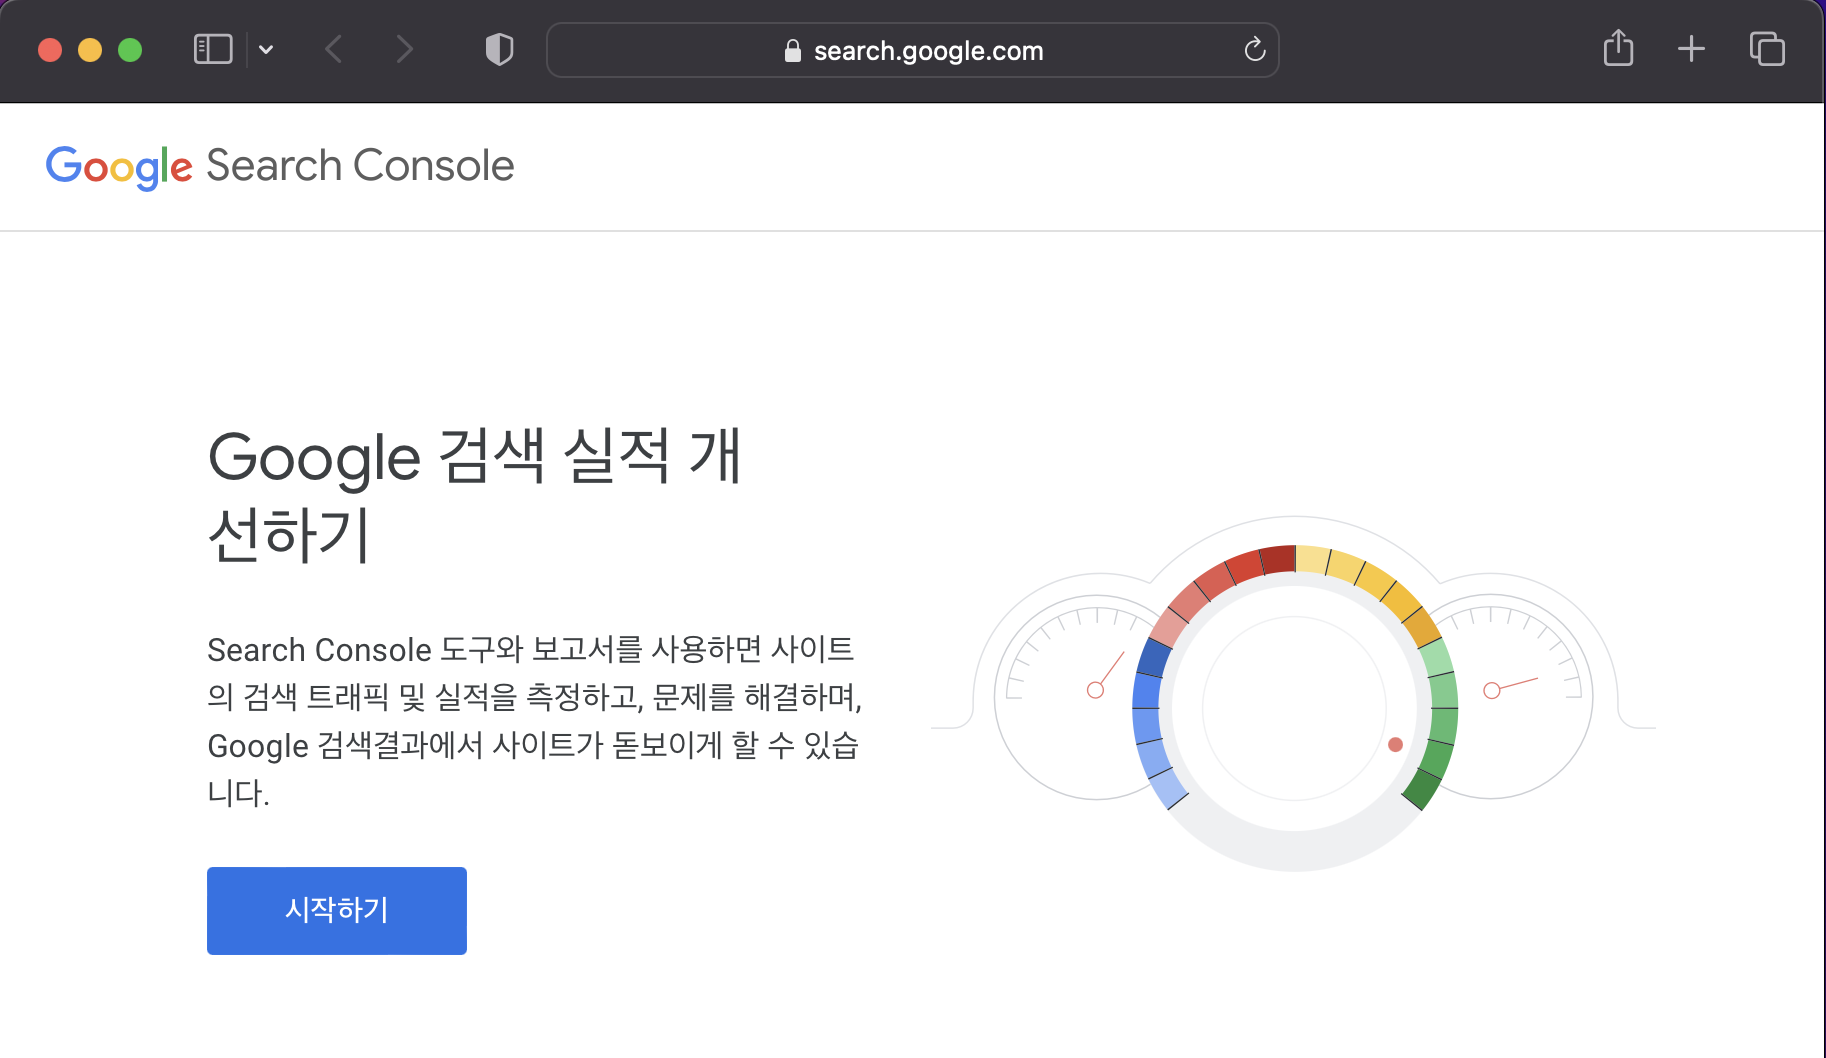This screenshot has height=1058, width=1826.
Task: Show the tab overview icon
Action: (x=1767, y=48)
